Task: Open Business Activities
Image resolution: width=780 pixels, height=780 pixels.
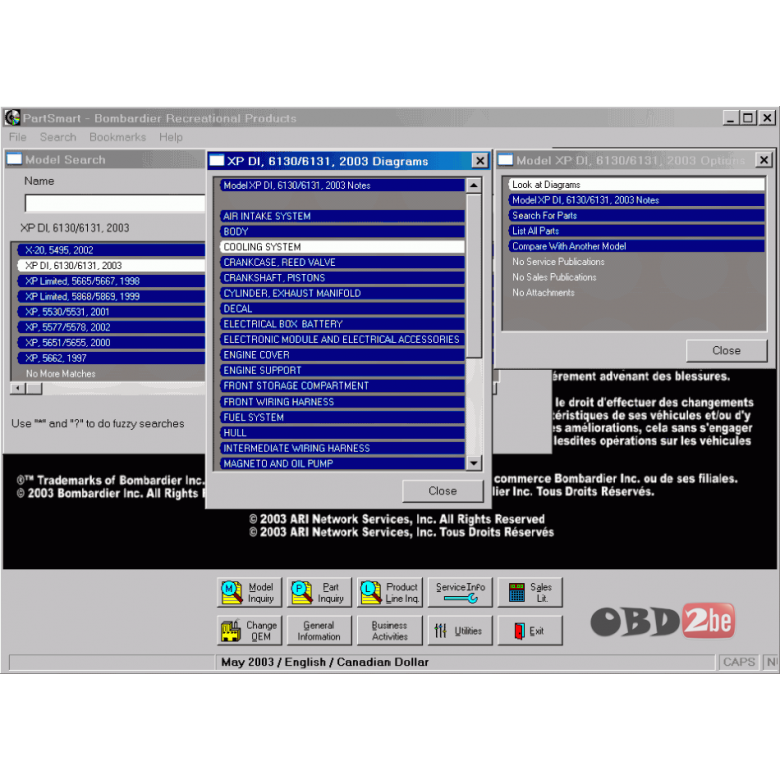Action: point(390,630)
